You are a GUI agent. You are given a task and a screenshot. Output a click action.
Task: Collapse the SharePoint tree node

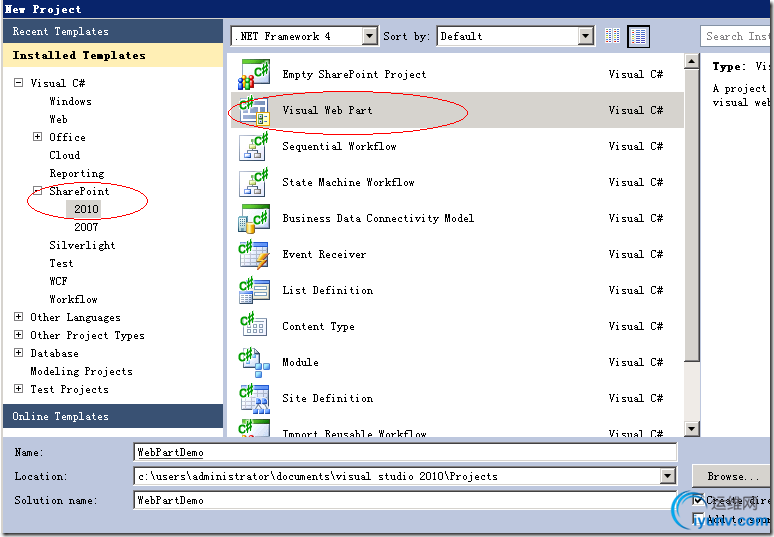pos(37,191)
